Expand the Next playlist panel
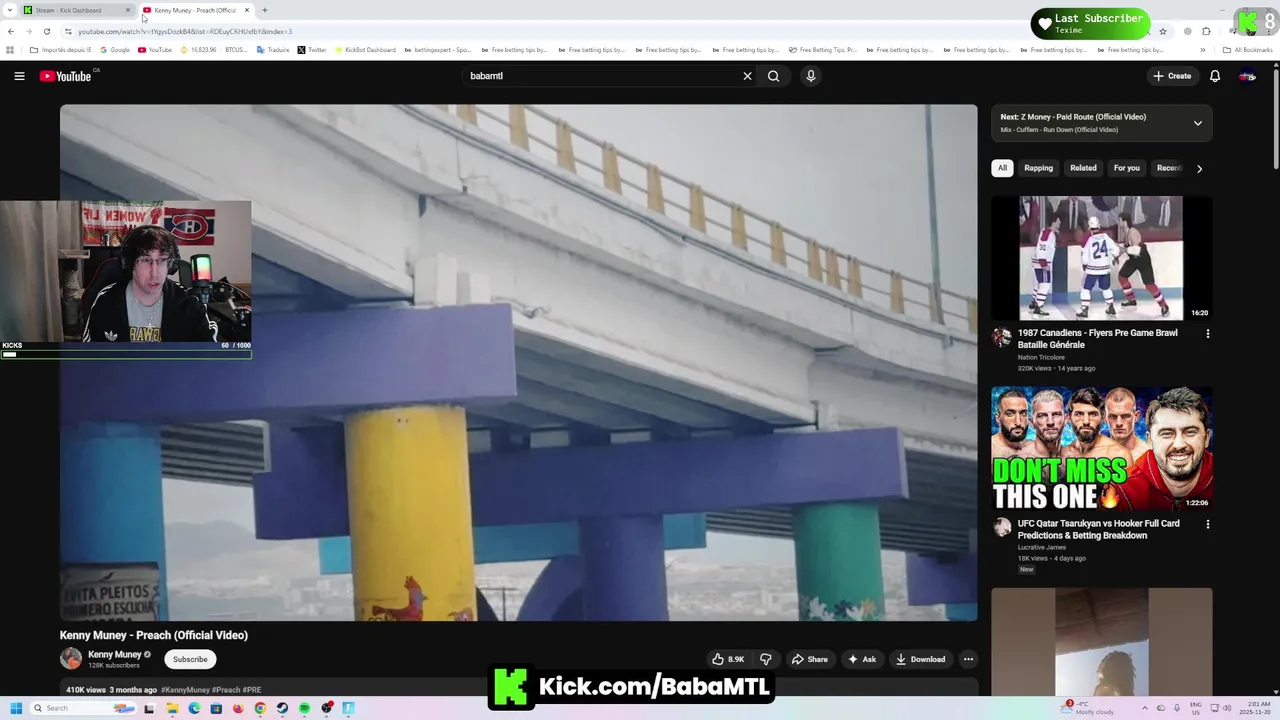This screenshot has width=1280, height=720. pos(1197,123)
